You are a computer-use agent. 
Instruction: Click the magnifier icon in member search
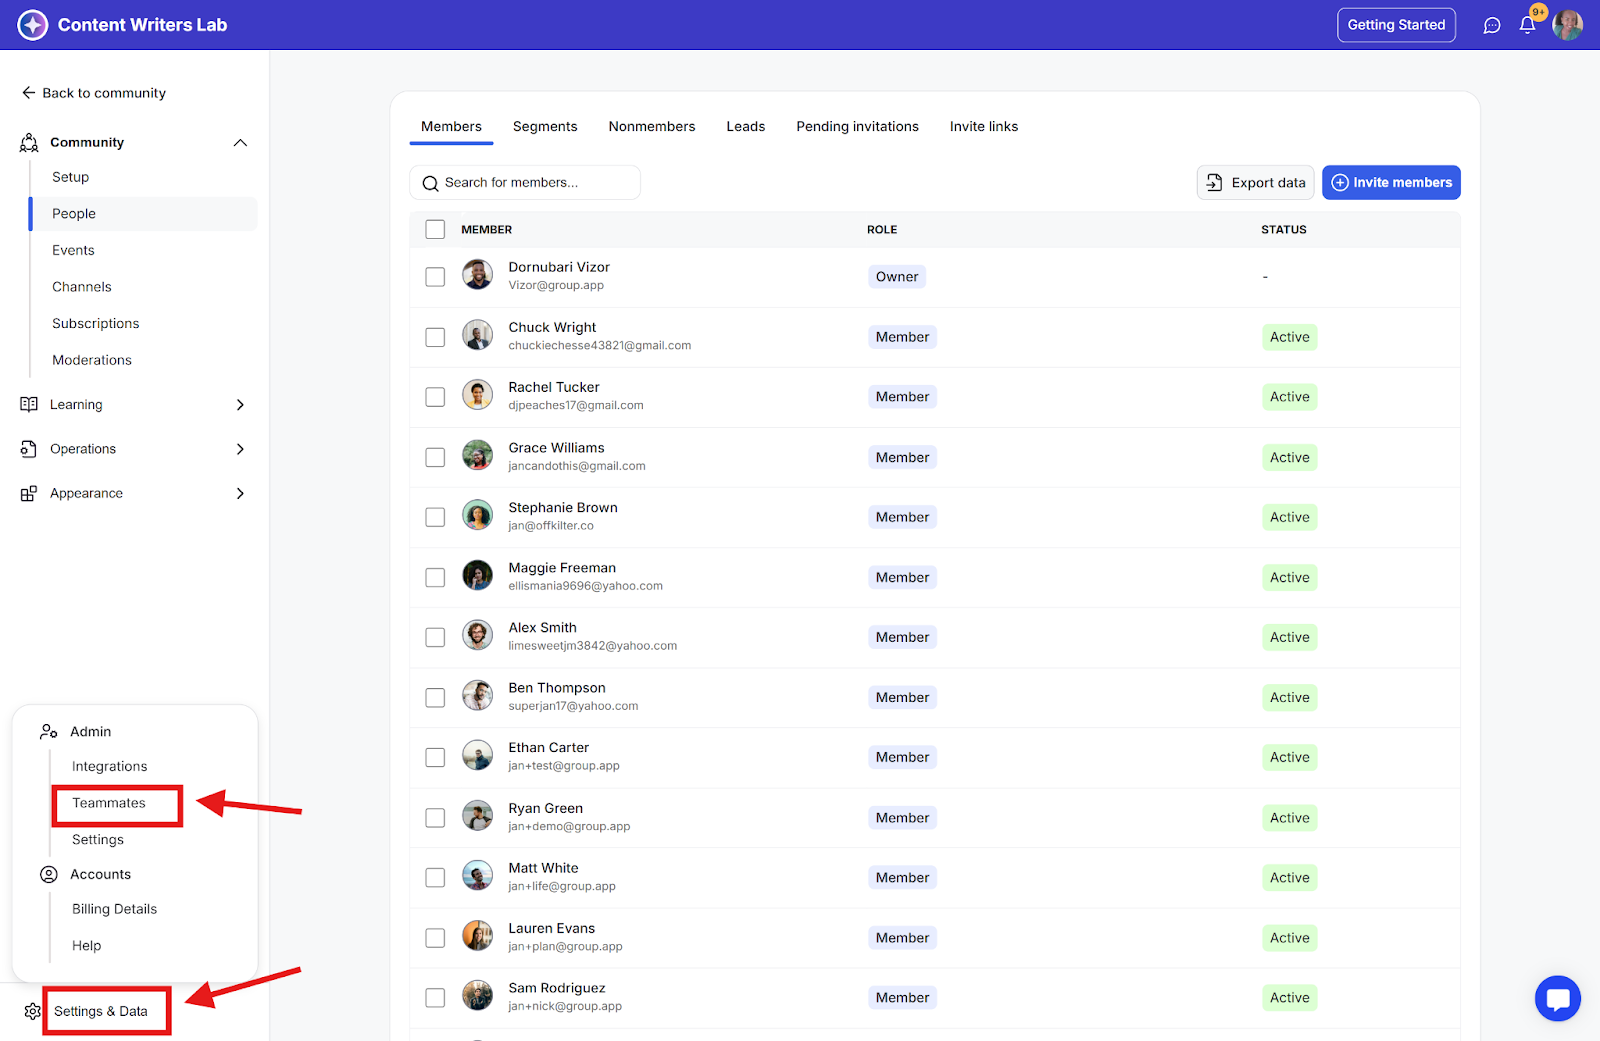coord(431,183)
